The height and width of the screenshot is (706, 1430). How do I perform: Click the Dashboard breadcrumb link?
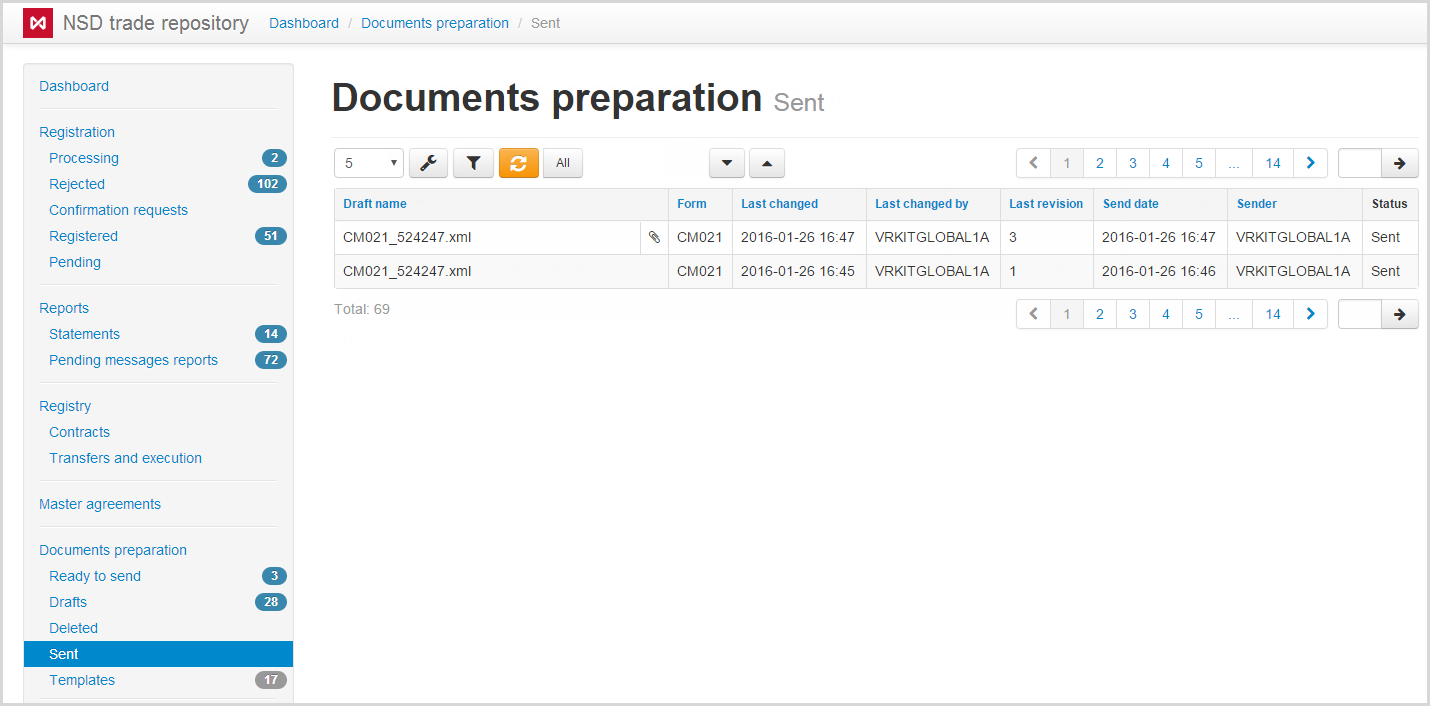click(304, 23)
